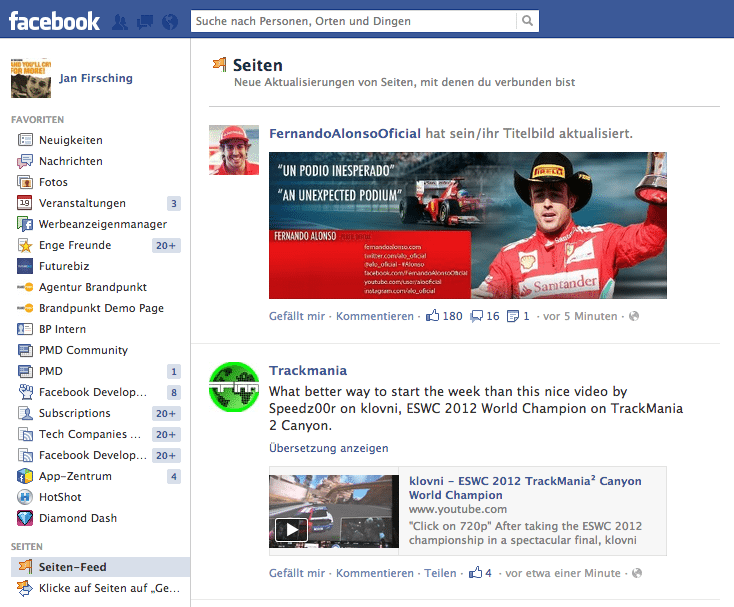View the 16 comments on Alonso post
Screen dimensions: 734x607
point(485,316)
